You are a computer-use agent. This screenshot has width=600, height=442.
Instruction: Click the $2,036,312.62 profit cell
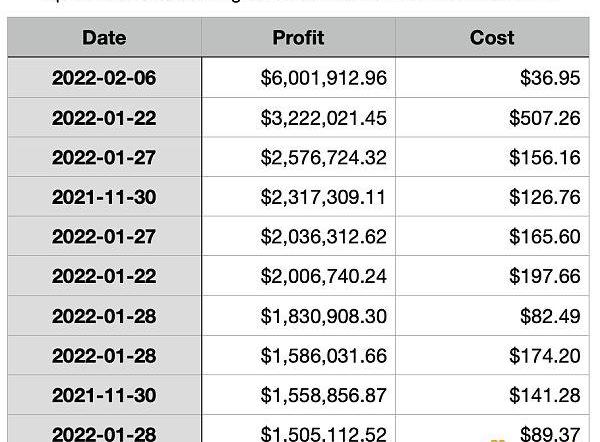[x=323, y=237]
